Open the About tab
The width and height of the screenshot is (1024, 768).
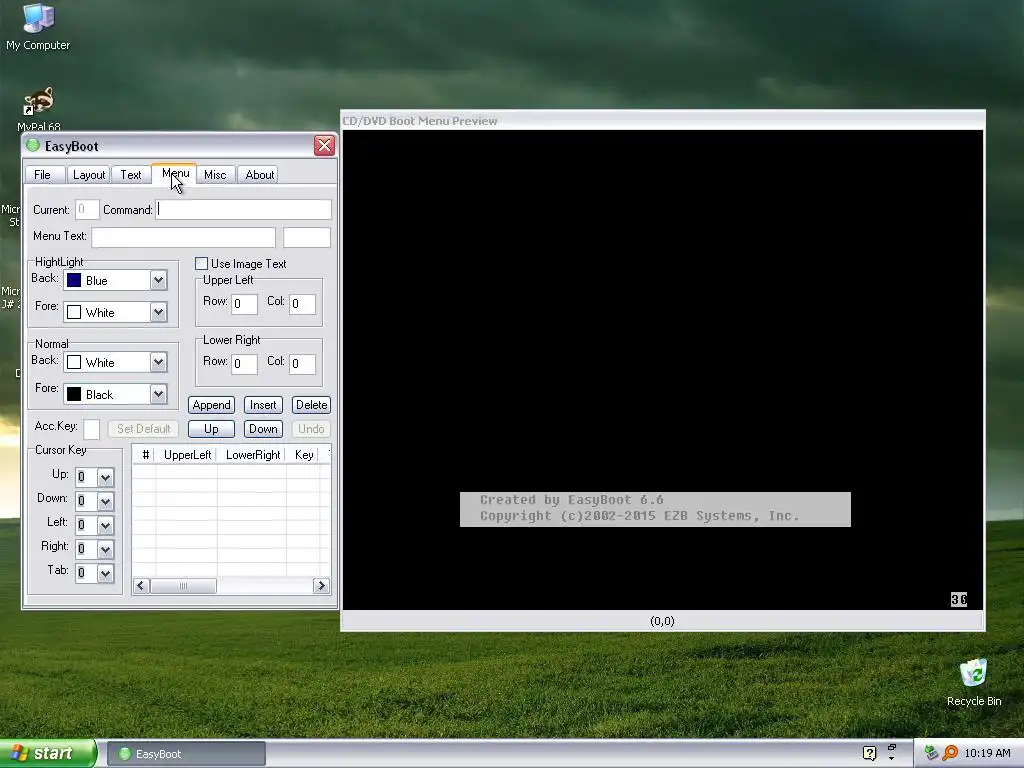click(259, 174)
